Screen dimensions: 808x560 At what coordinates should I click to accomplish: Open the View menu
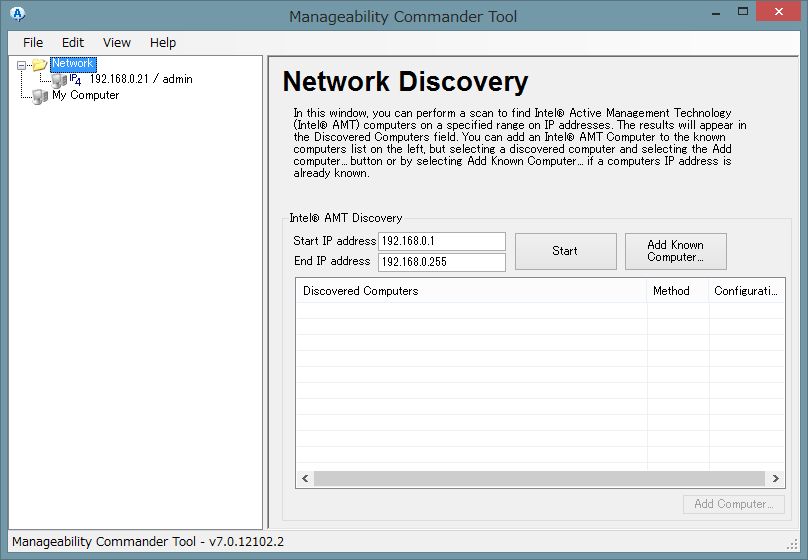(x=116, y=43)
